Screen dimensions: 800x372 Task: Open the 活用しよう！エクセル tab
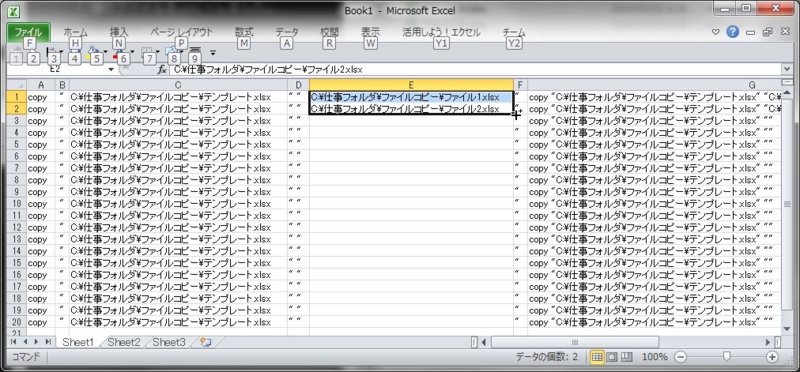pos(441,32)
